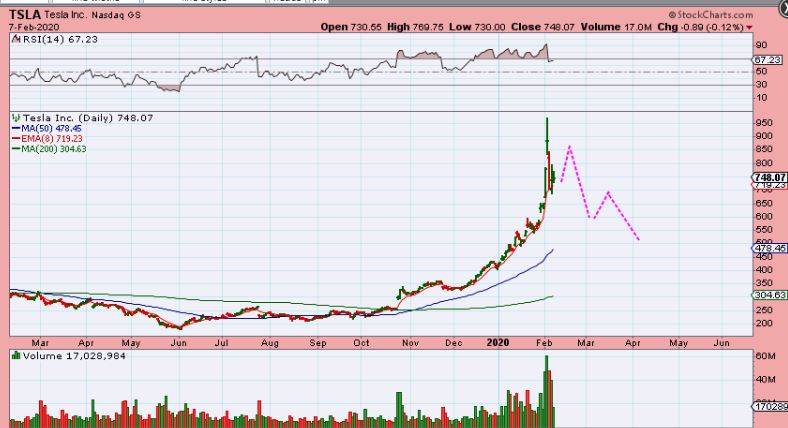This screenshot has height=428, width=788.
Task: Click the 650 price axis label
Action: (764, 203)
